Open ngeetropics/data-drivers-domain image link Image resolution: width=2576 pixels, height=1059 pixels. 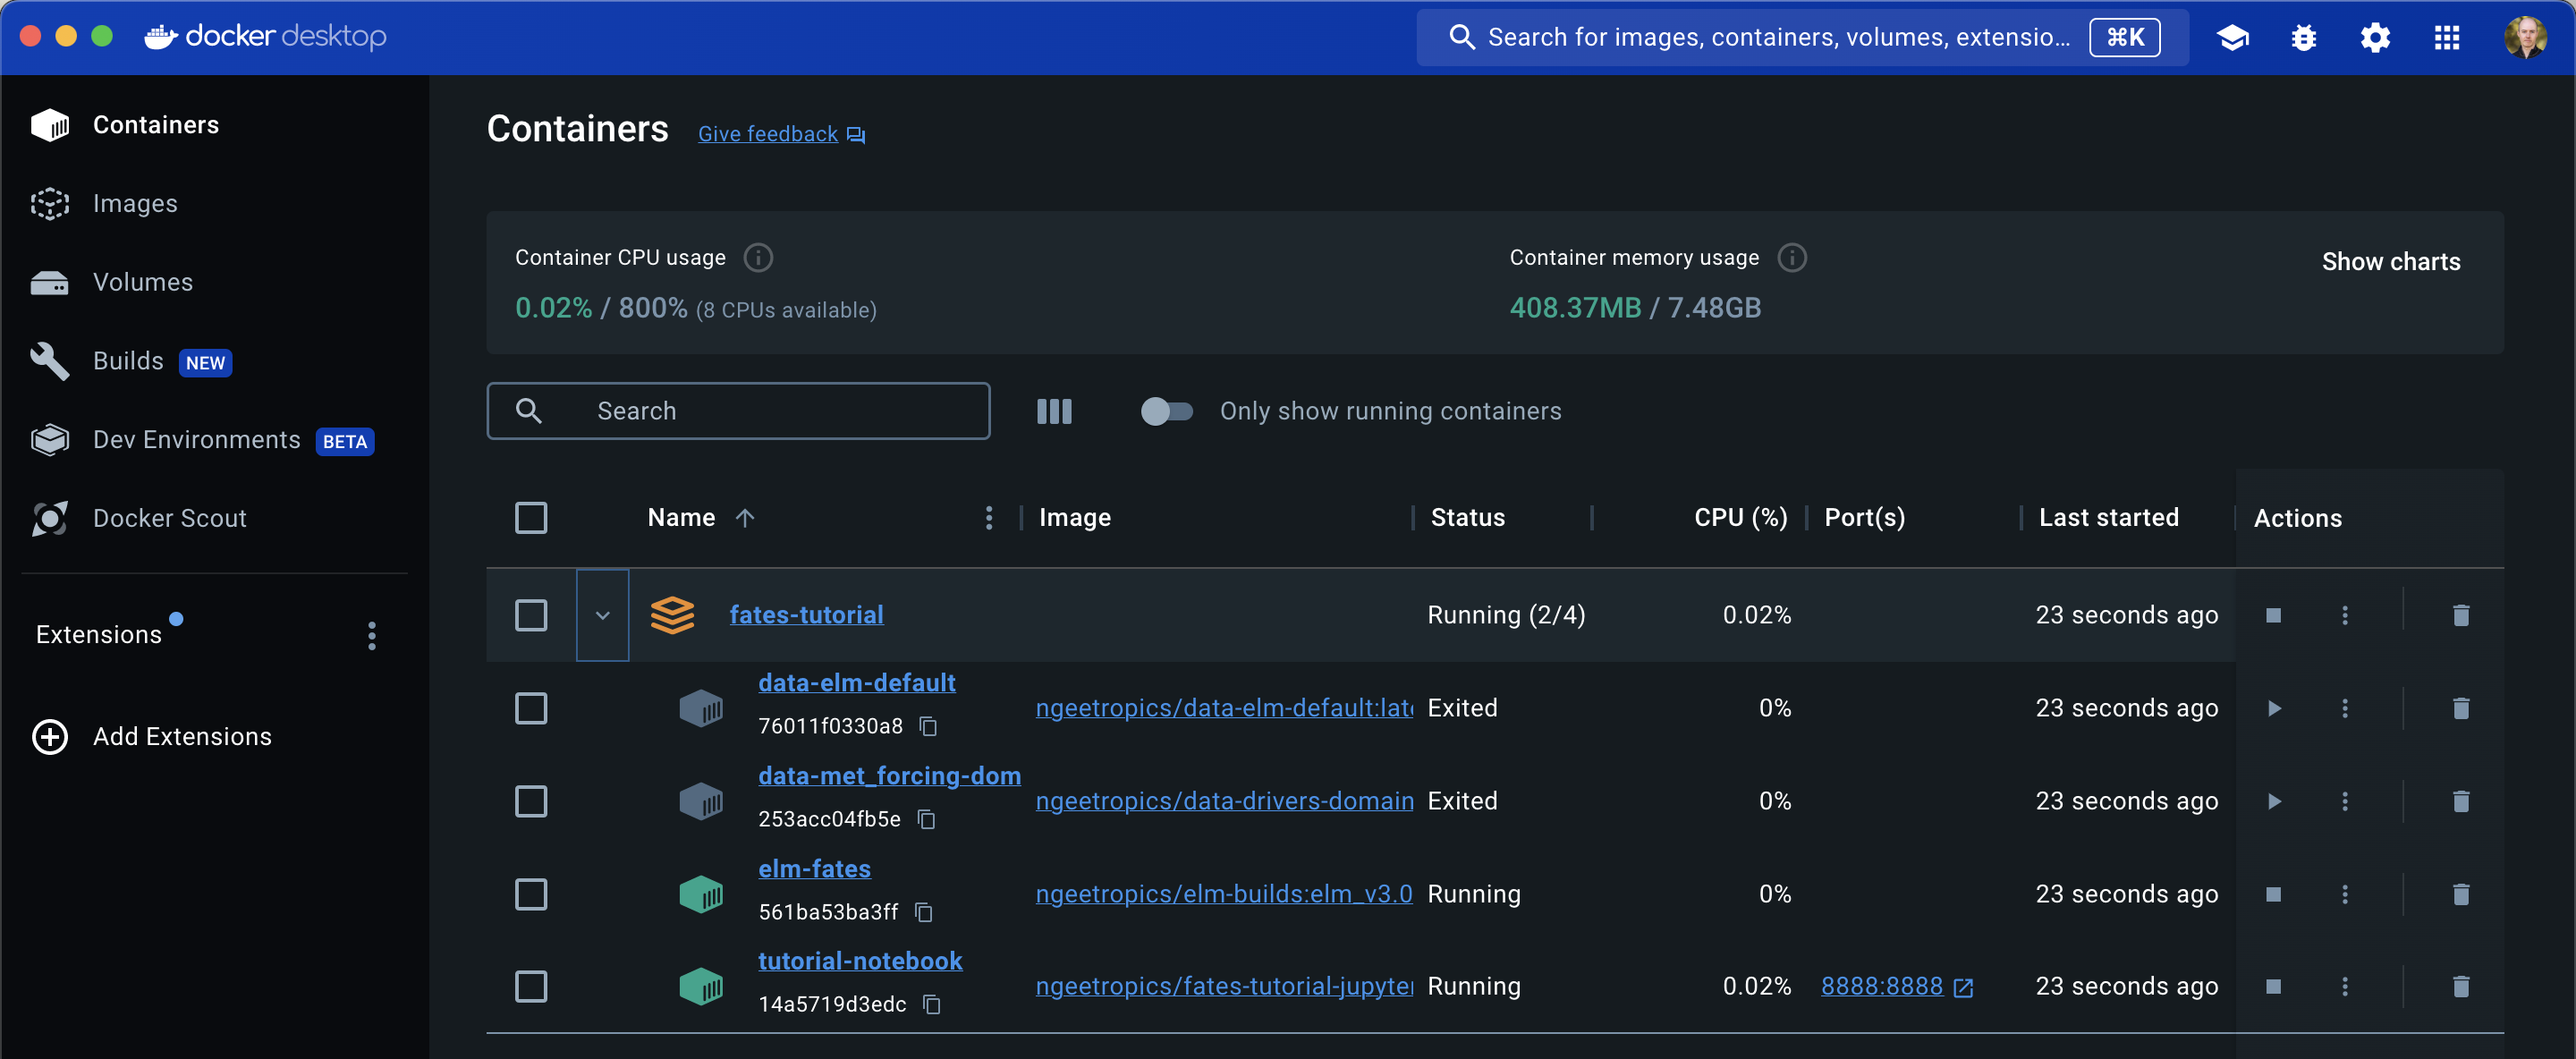pos(1224,801)
